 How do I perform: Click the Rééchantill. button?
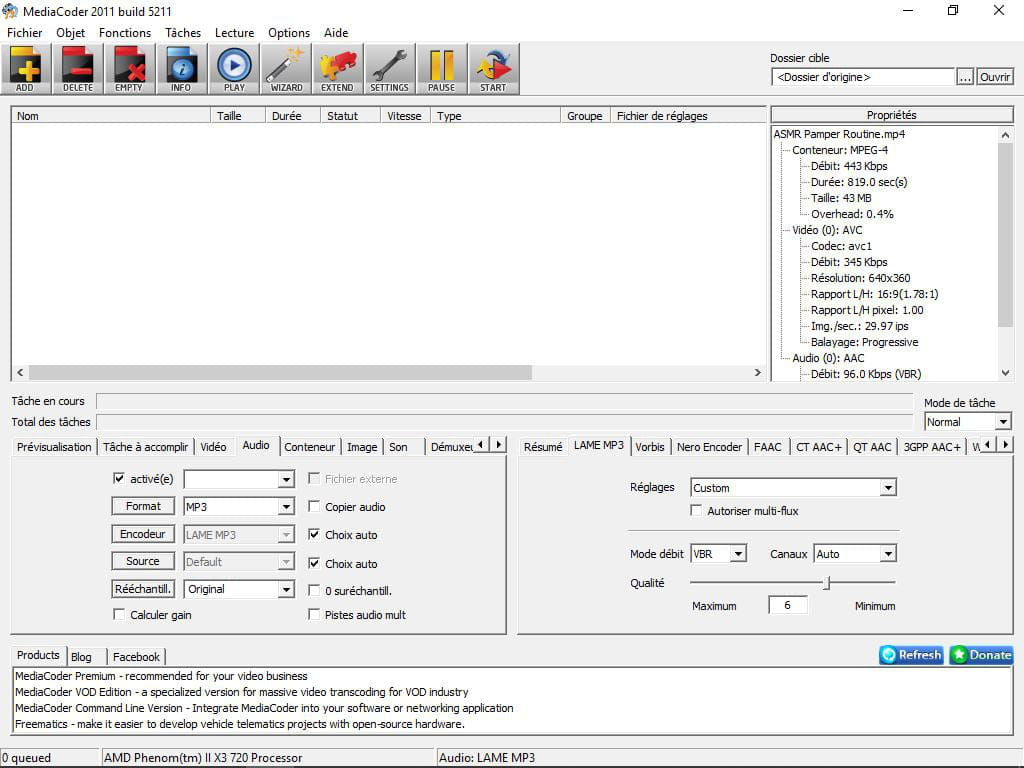click(x=143, y=589)
